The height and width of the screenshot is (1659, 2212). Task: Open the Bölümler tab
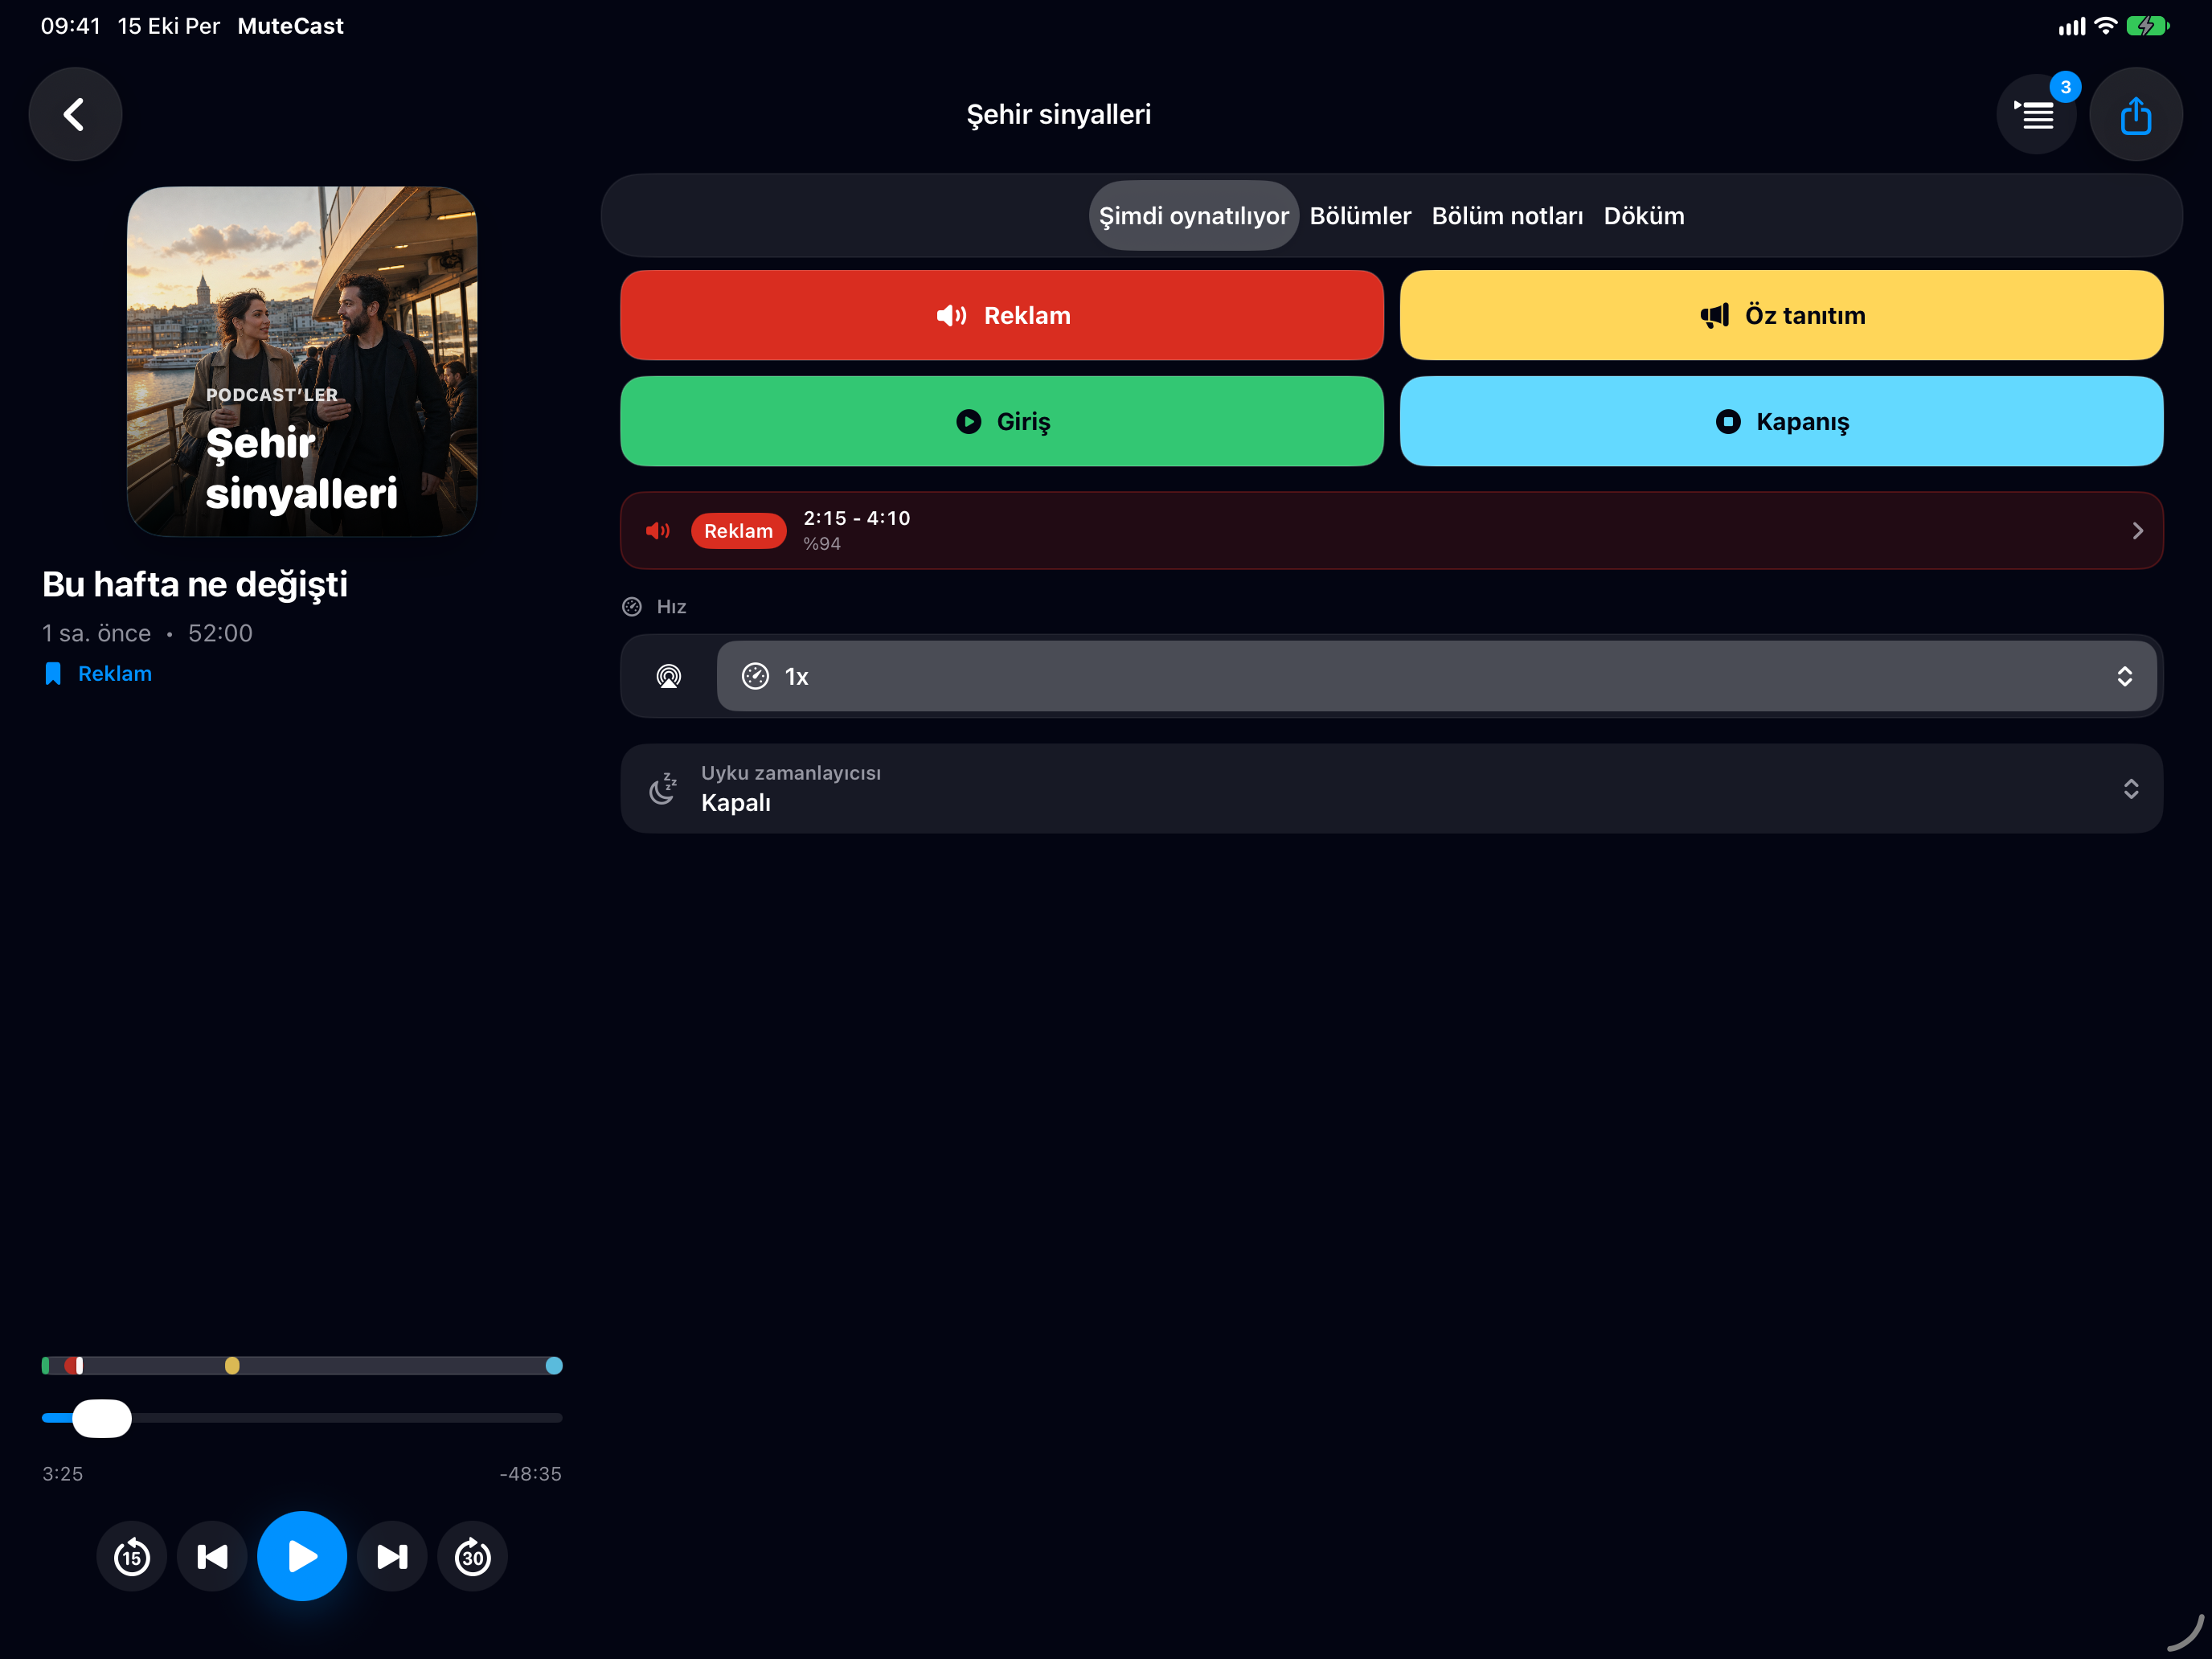coord(1360,215)
